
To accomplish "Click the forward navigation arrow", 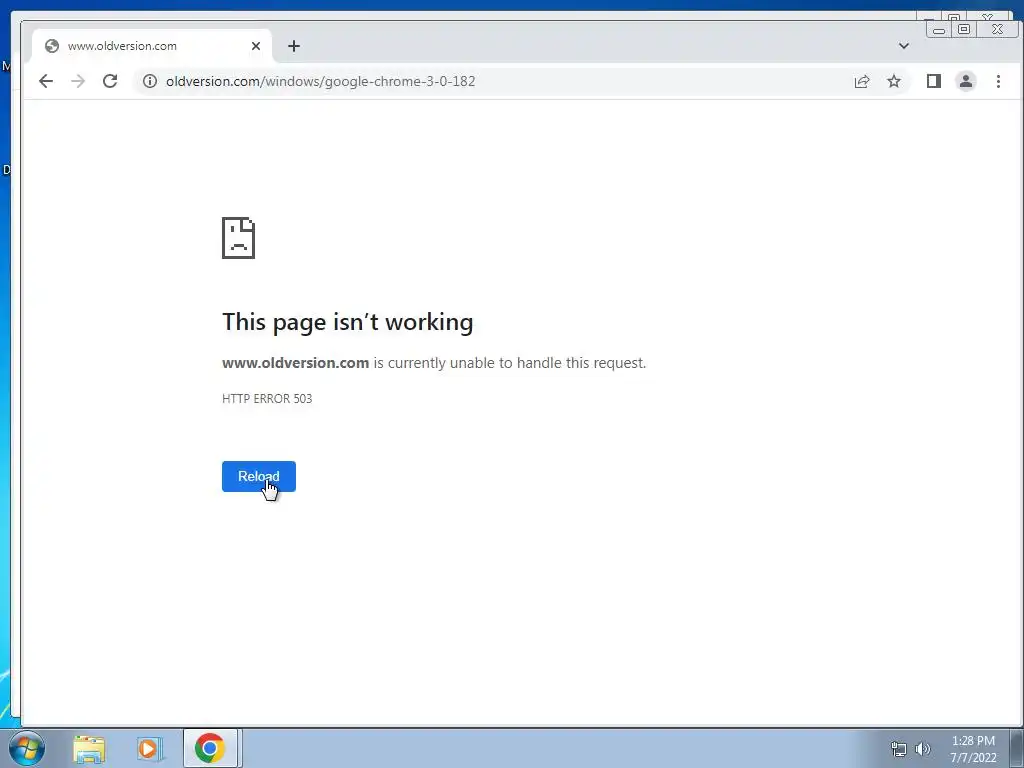I will [x=78, y=81].
